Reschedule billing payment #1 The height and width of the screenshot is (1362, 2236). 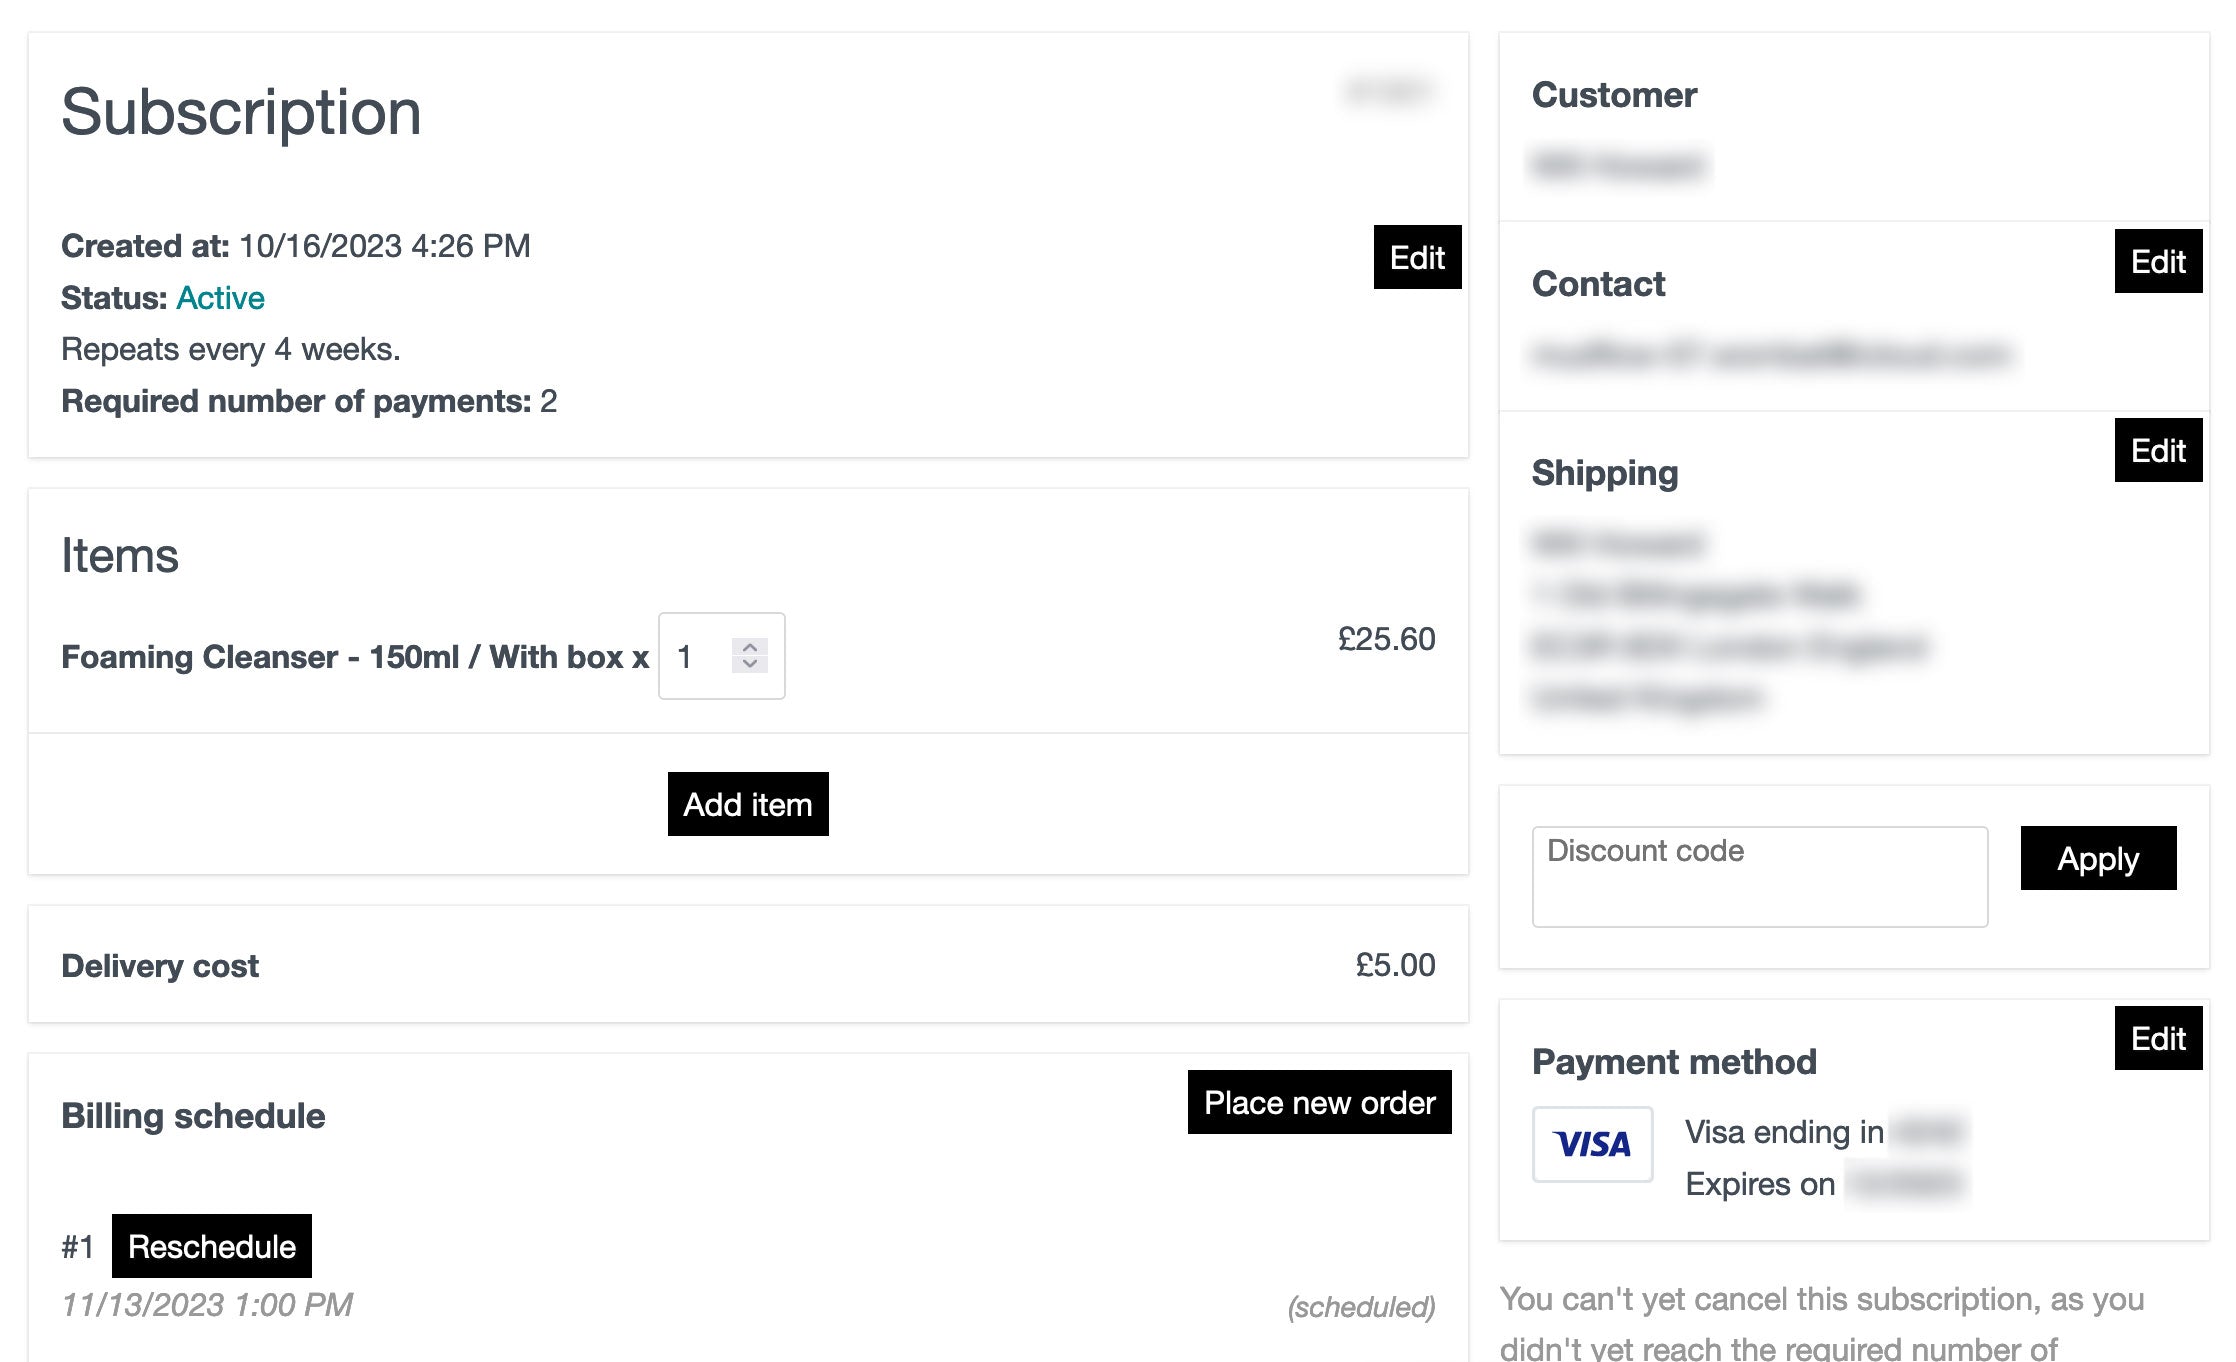212,1247
